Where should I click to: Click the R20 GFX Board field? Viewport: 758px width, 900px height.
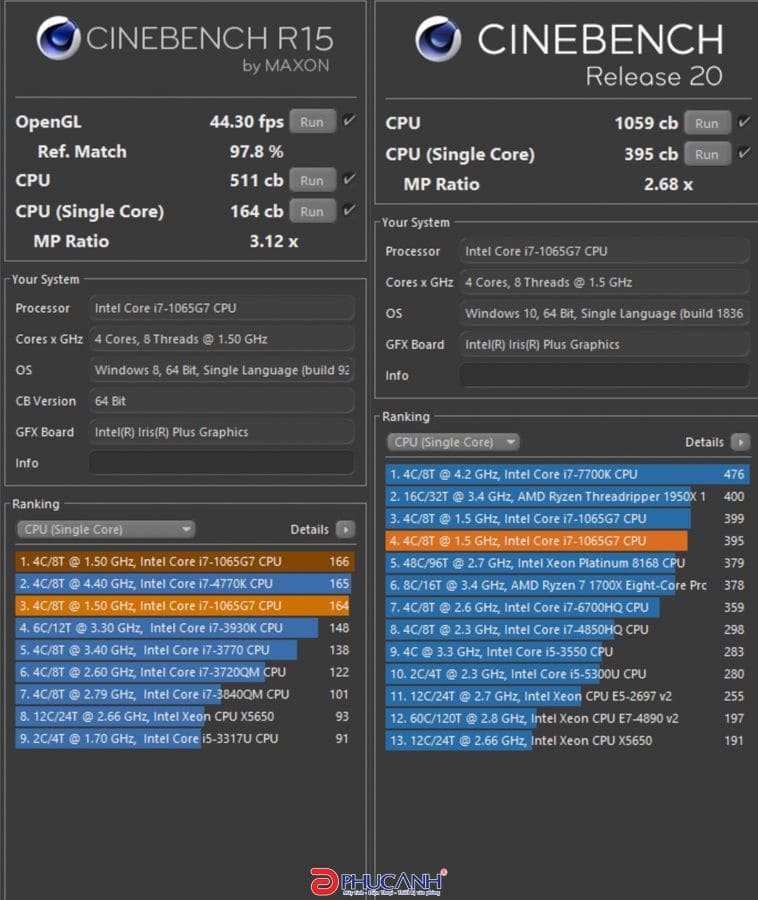tap(604, 344)
